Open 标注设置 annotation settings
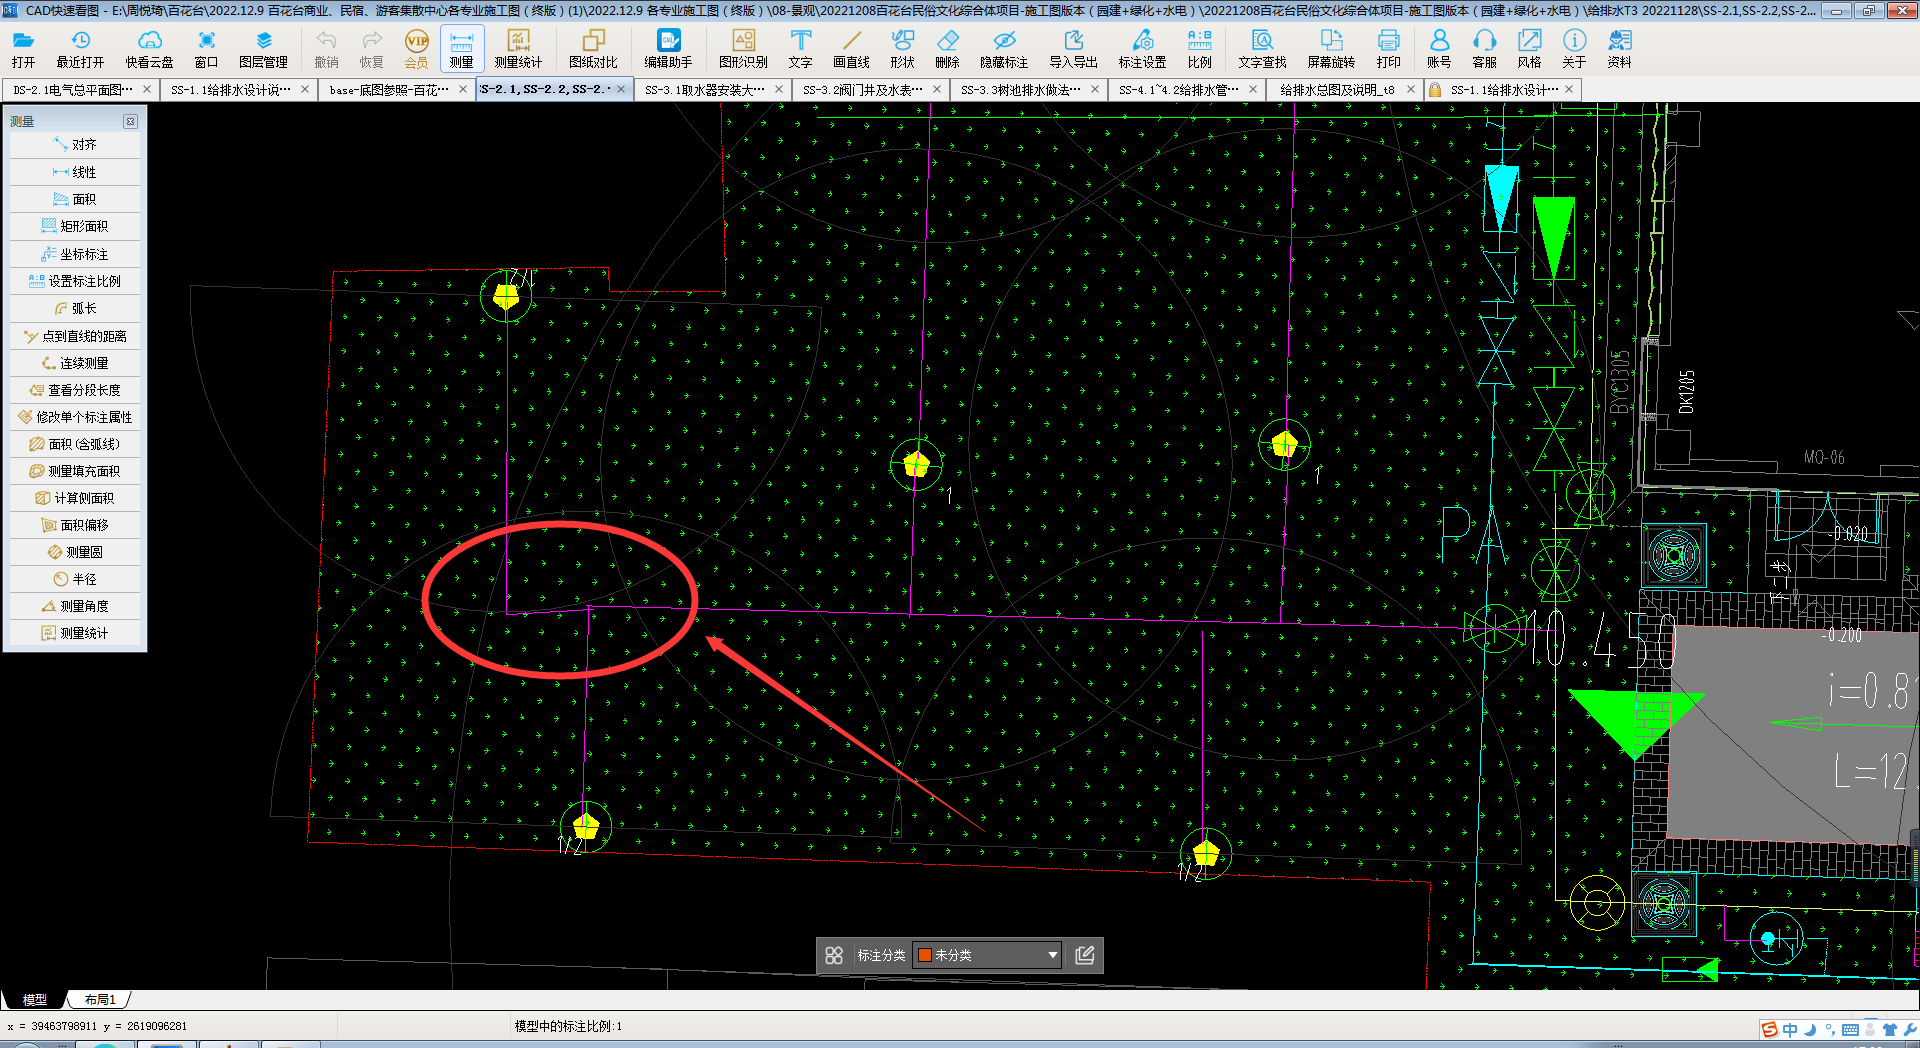The height and width of the screenshot is (1048, 1920). 1142,49
